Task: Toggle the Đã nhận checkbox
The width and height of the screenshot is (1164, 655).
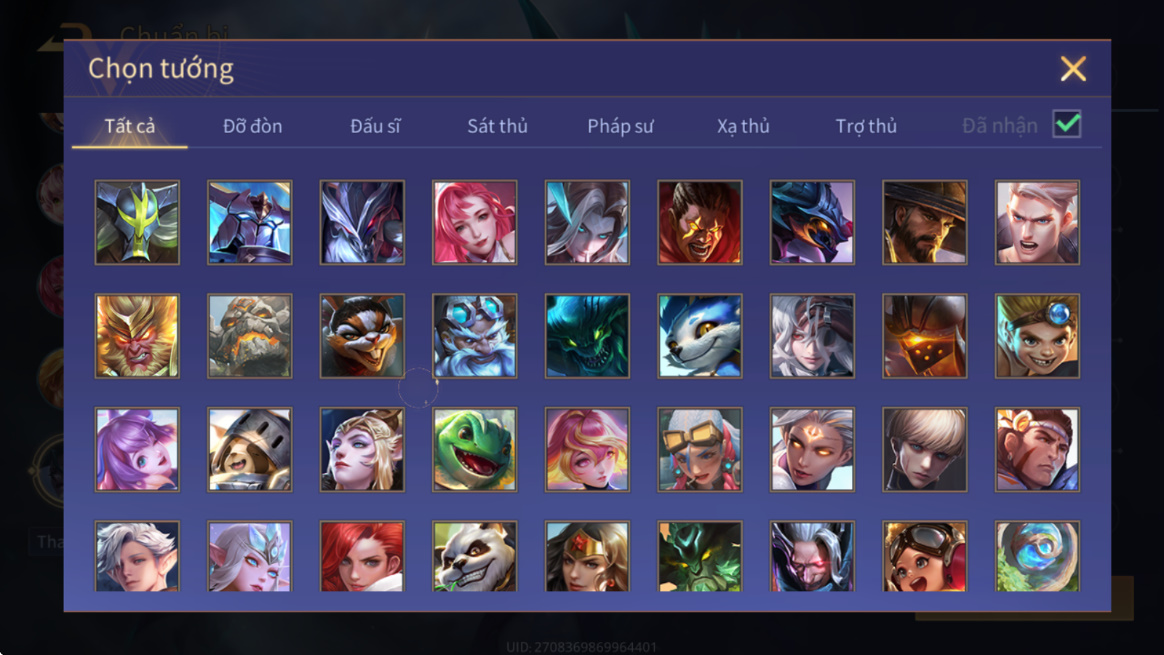Action: (x=1067, y=124)
